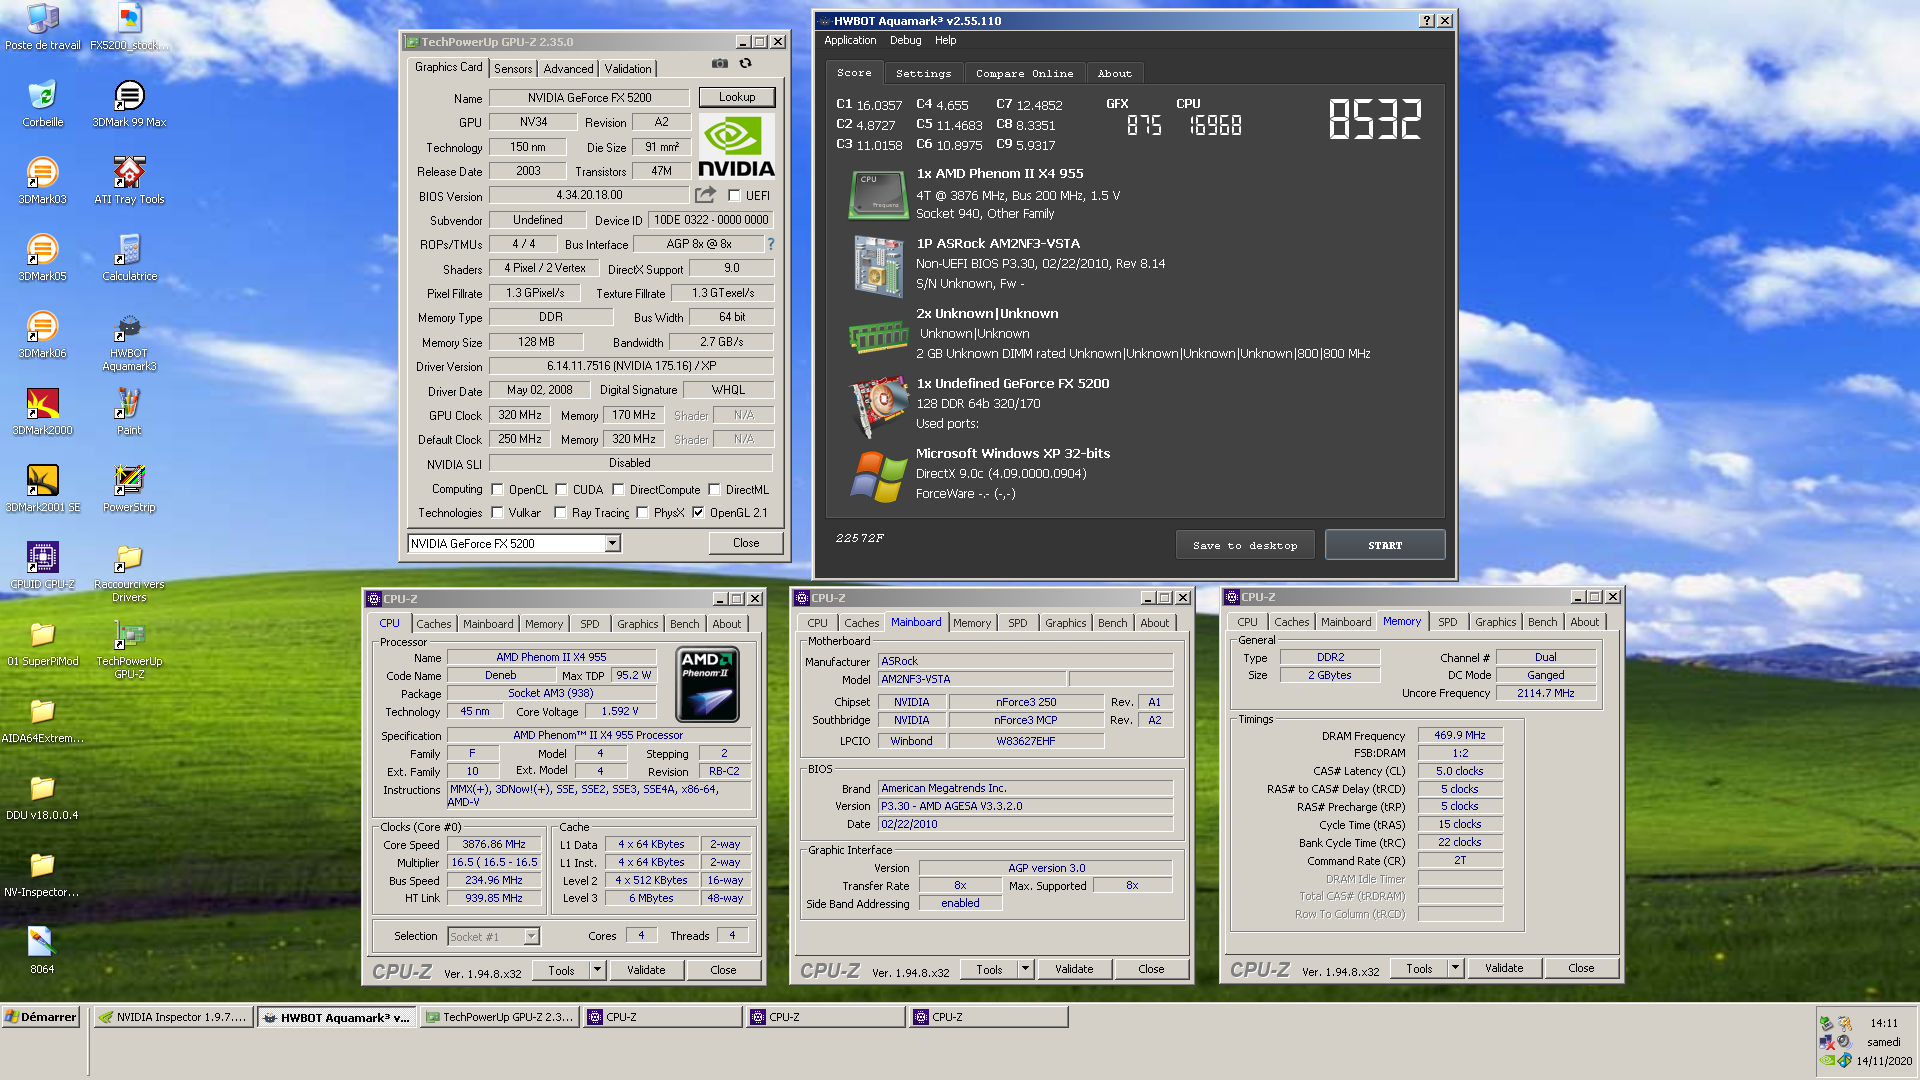Open Paint desktop shortcut

(129, 412)
